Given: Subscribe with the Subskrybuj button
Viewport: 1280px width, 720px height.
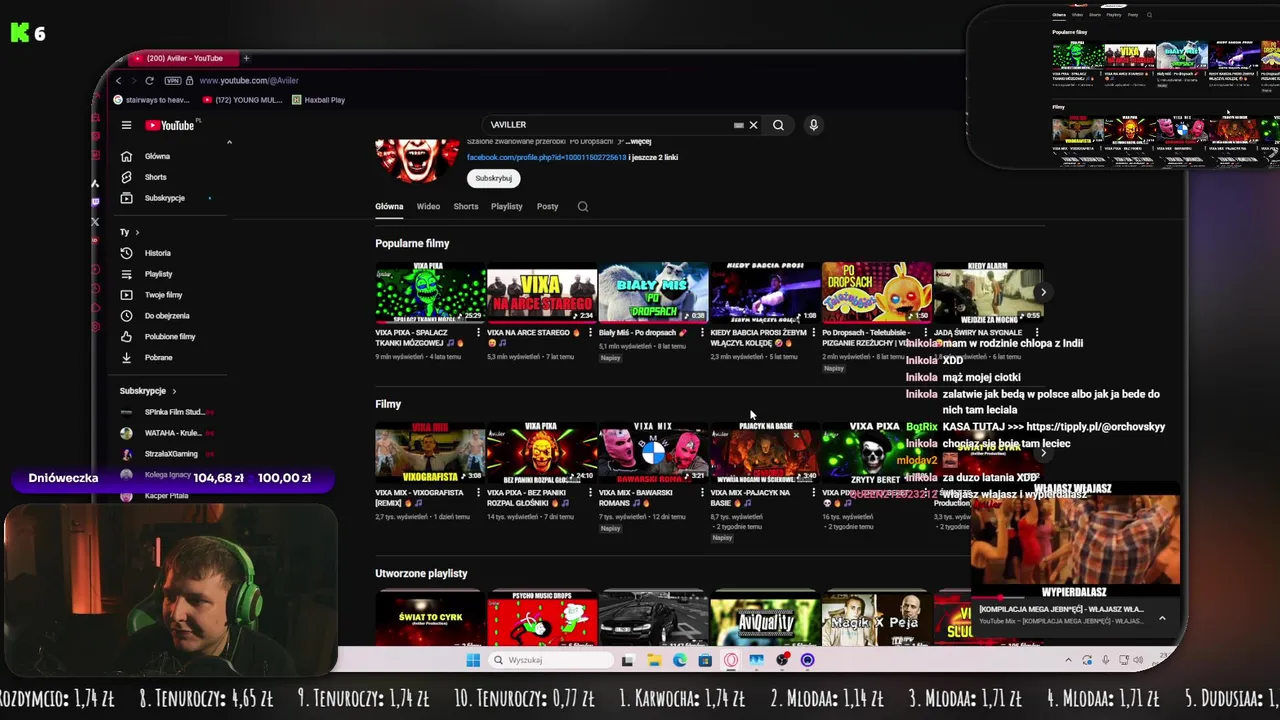Looking at the screenshot, I should pos(493,178).
